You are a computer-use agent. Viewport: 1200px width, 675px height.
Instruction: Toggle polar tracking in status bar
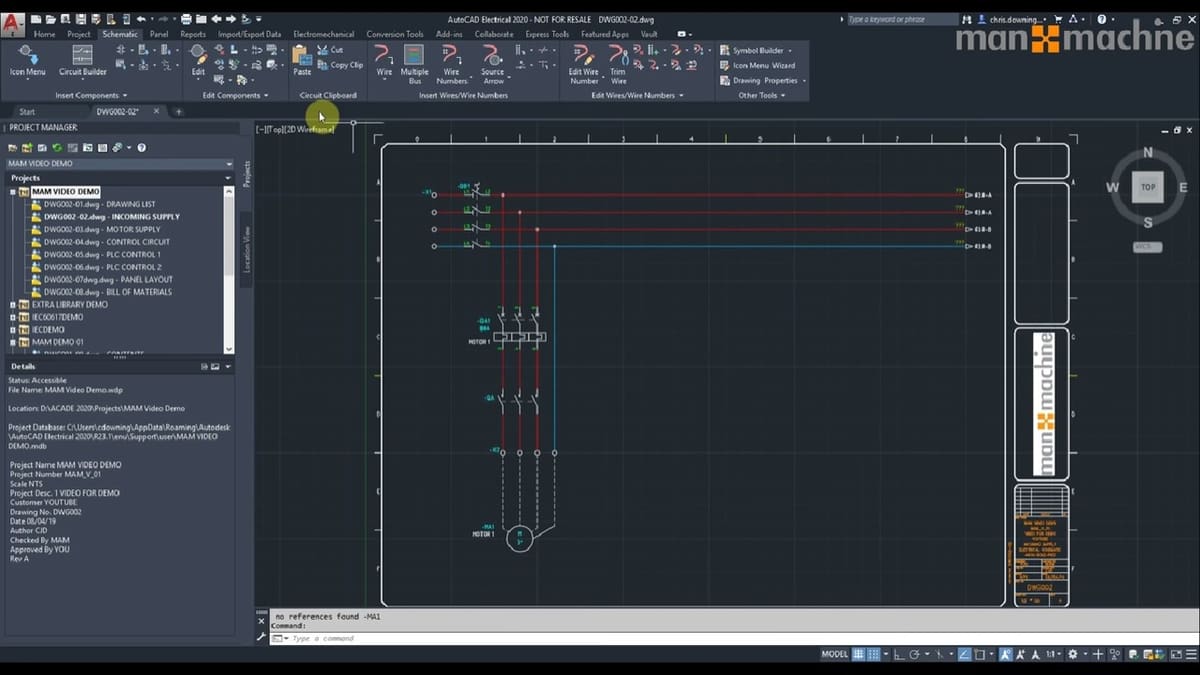[x=914, y=654]
